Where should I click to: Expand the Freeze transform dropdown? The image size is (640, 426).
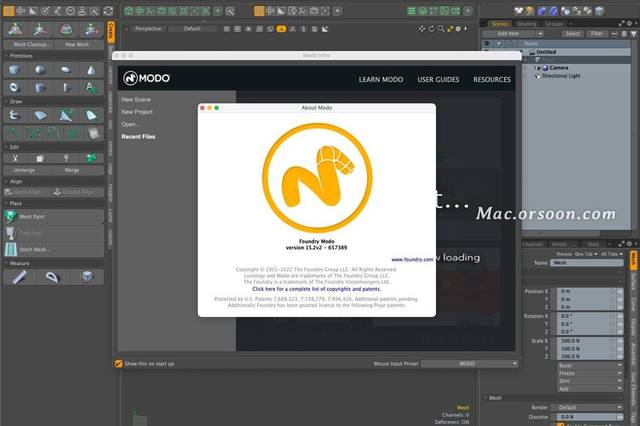tap(590, 373)
